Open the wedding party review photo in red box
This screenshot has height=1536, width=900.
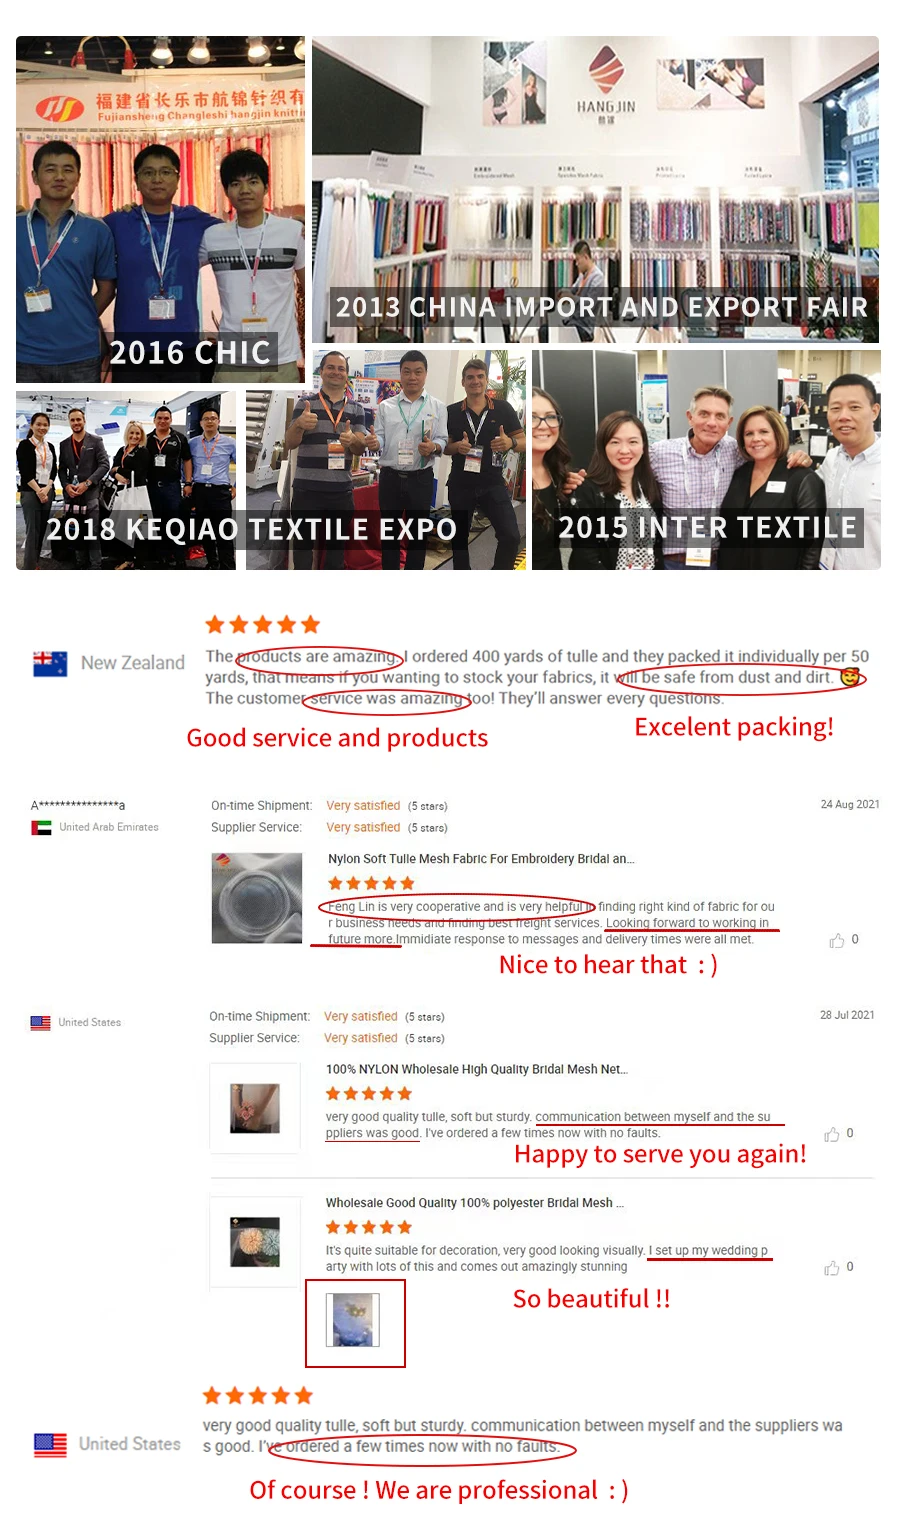tap(355, 1320)
